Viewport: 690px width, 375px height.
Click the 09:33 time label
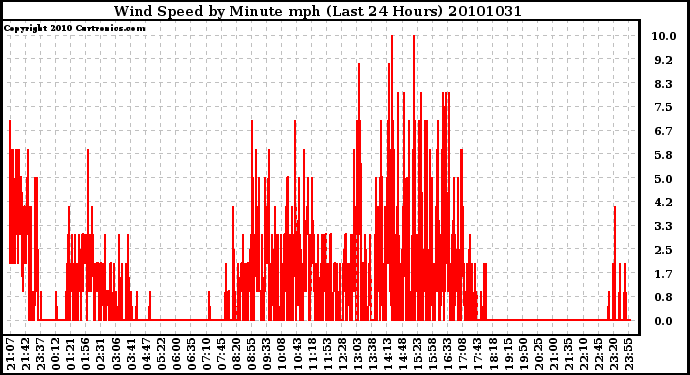(x=266, y=355)
